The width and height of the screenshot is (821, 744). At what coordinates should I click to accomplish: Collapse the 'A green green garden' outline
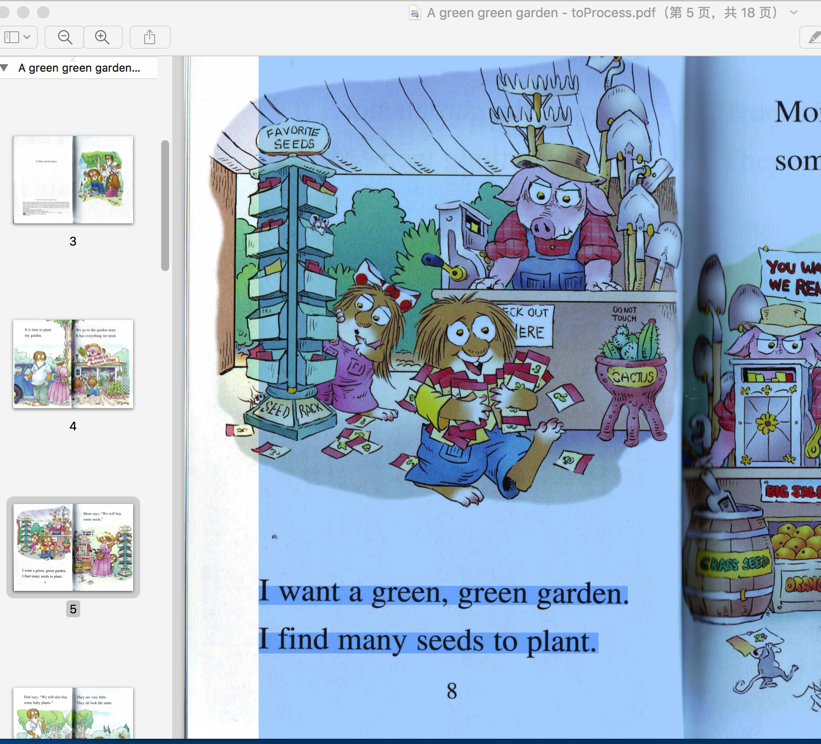pos(5,68)
